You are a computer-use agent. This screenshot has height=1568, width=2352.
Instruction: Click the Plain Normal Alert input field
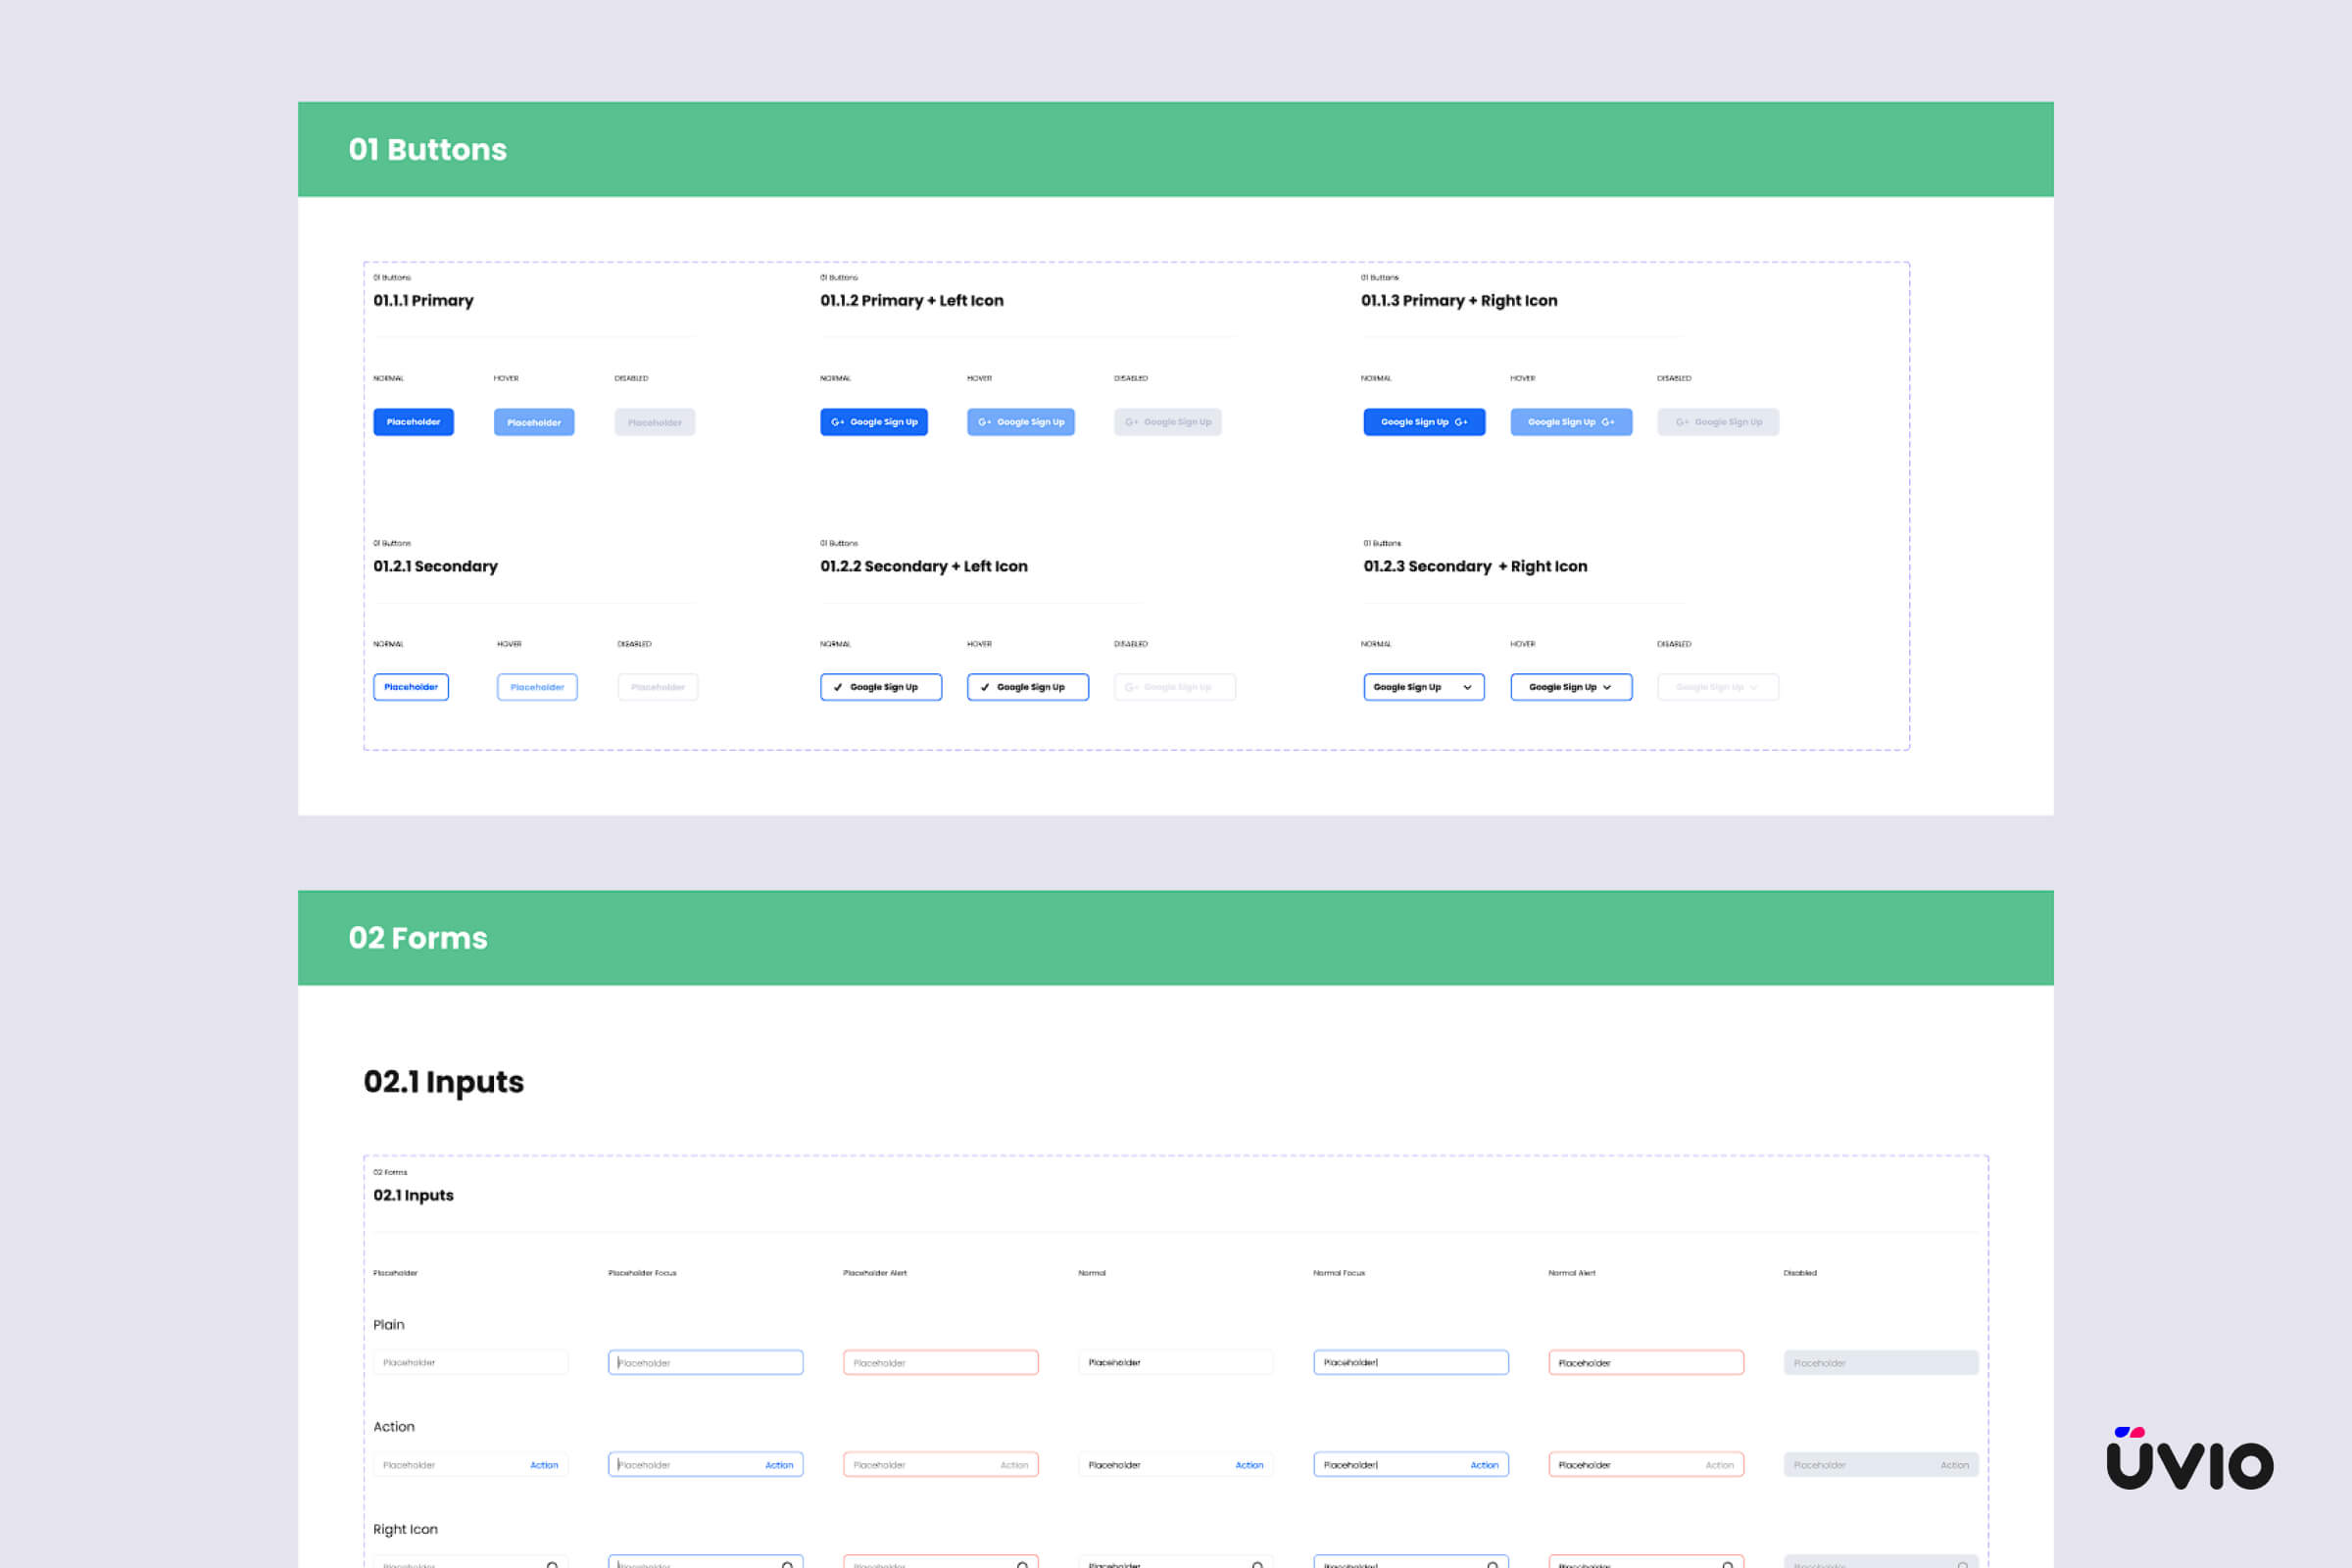click(x=1645, y=1362)
